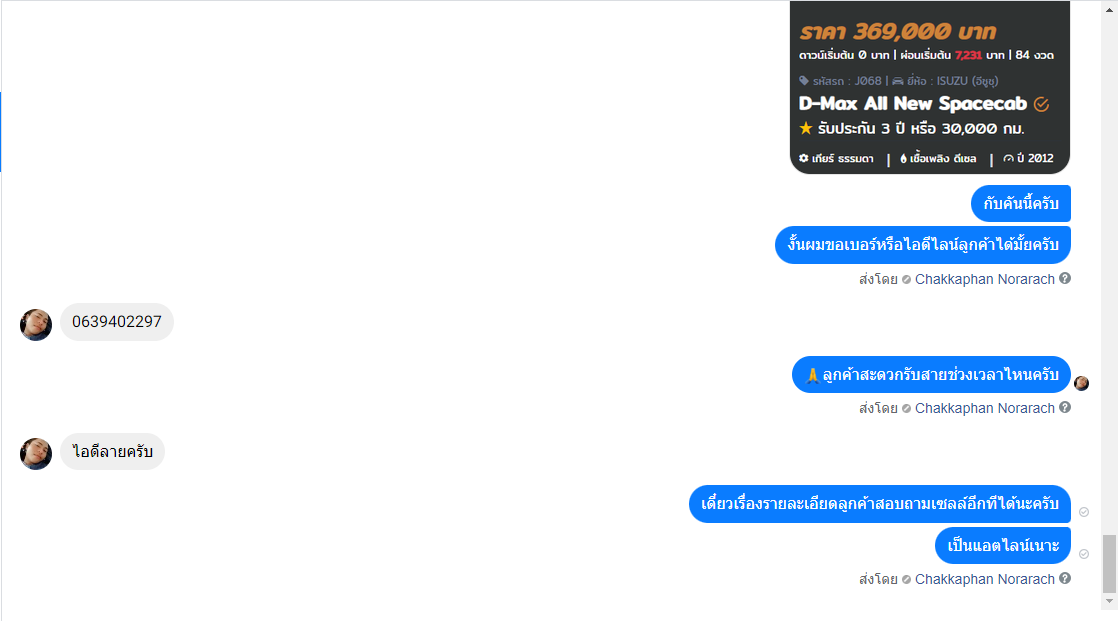Click customer avatar beside phone number 0639402297
Screen dimensions: 1118x621
[x=36, y=325]
